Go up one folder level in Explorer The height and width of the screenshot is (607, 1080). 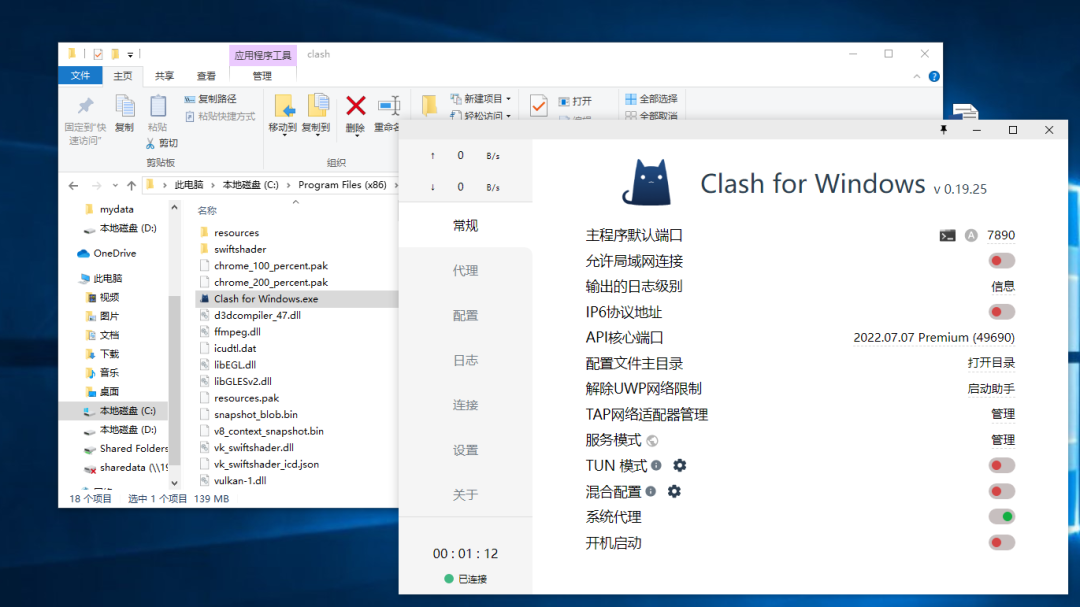point(132,185)
